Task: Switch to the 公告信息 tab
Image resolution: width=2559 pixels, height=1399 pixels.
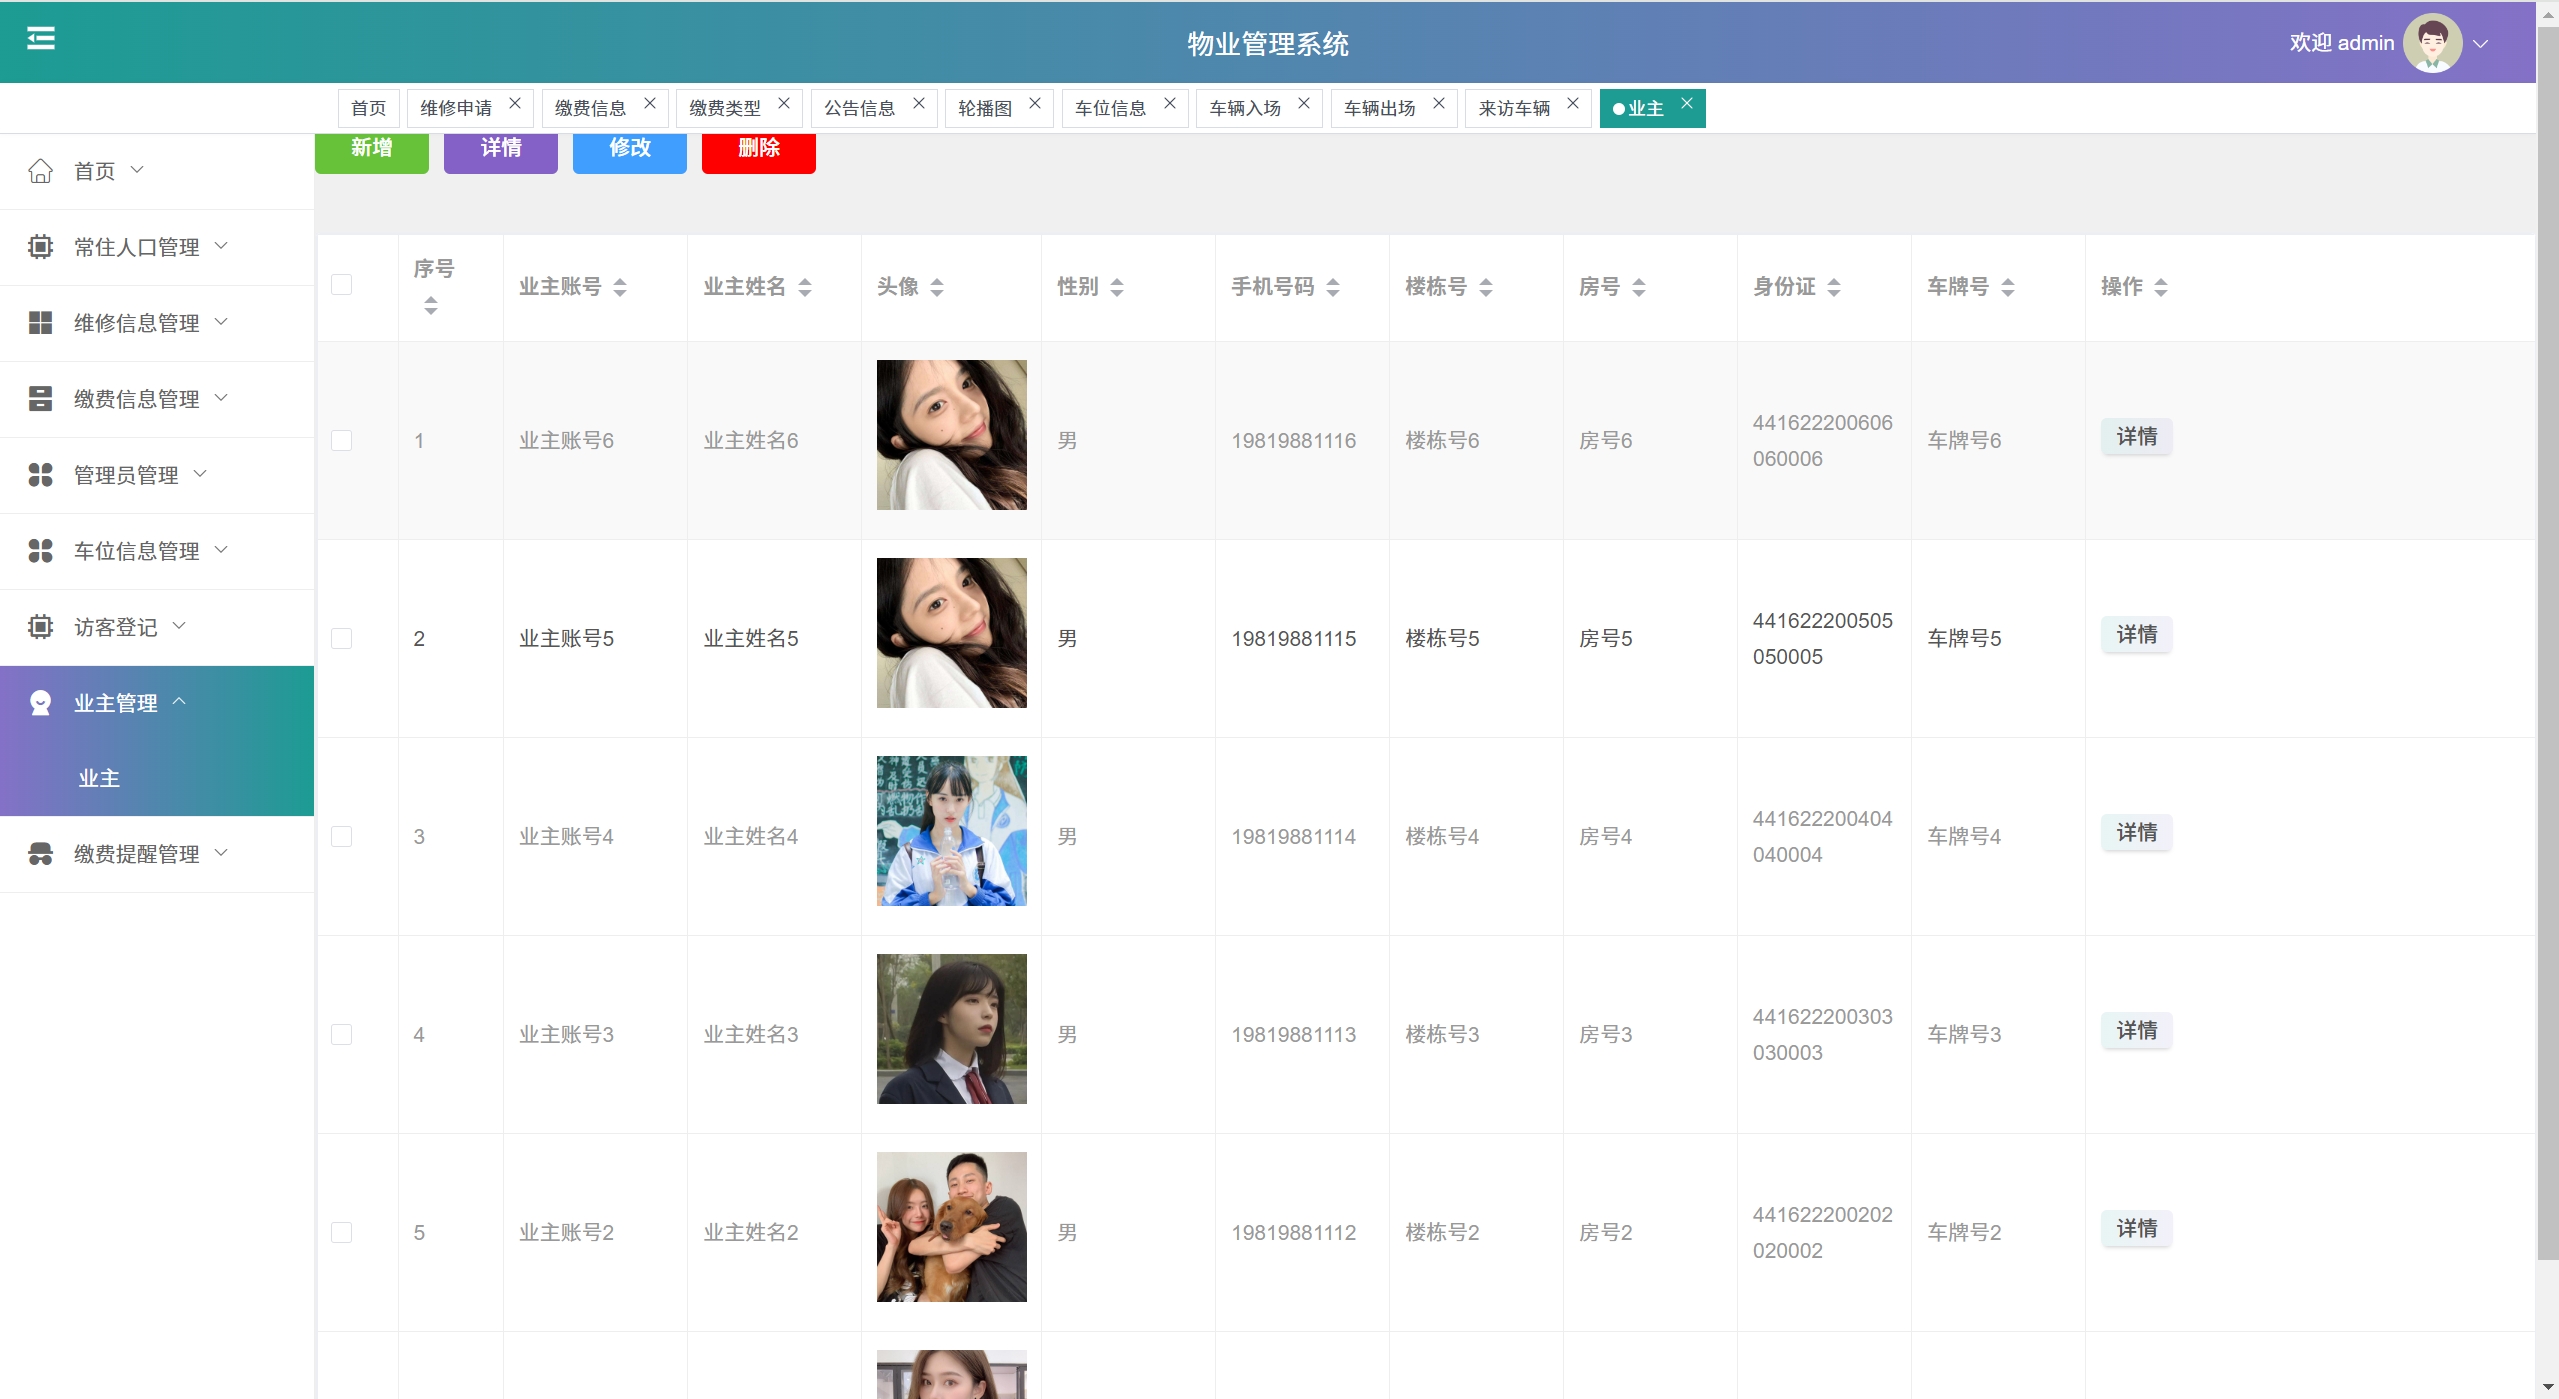Action: click(x=859, y=108)
